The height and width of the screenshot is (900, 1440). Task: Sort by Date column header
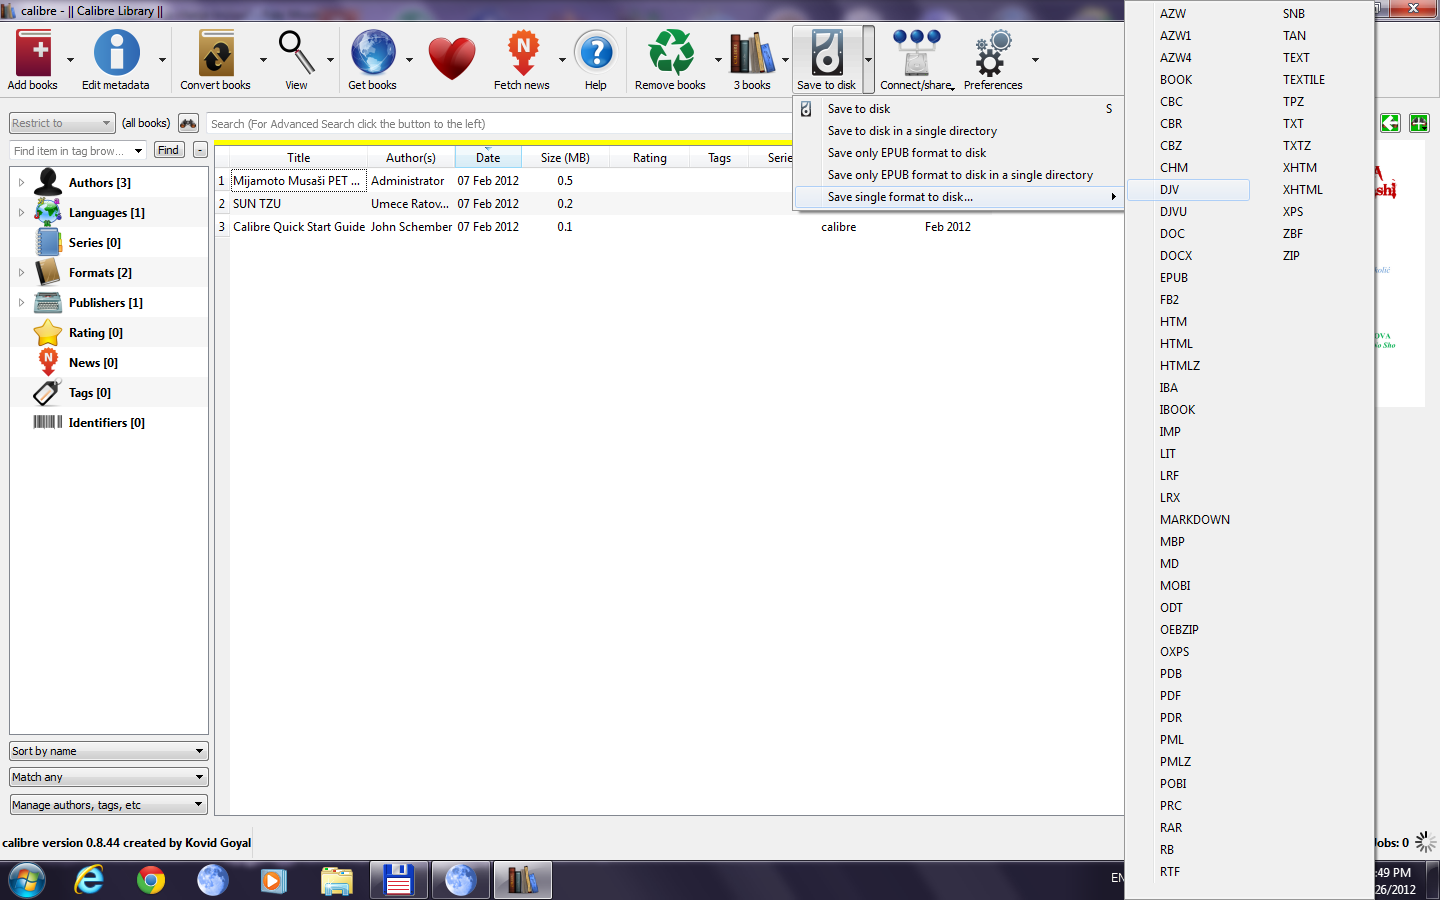point(488,158)
